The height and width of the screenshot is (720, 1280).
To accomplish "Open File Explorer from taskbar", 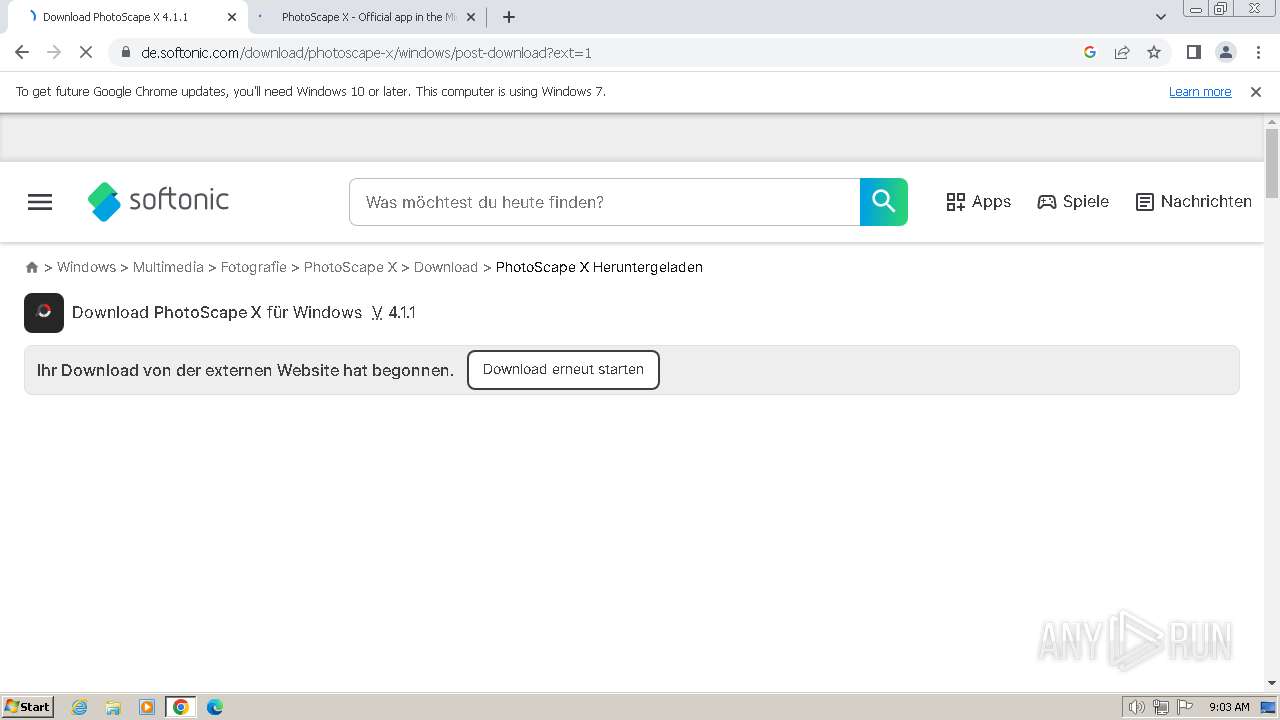I will point(113,707).
